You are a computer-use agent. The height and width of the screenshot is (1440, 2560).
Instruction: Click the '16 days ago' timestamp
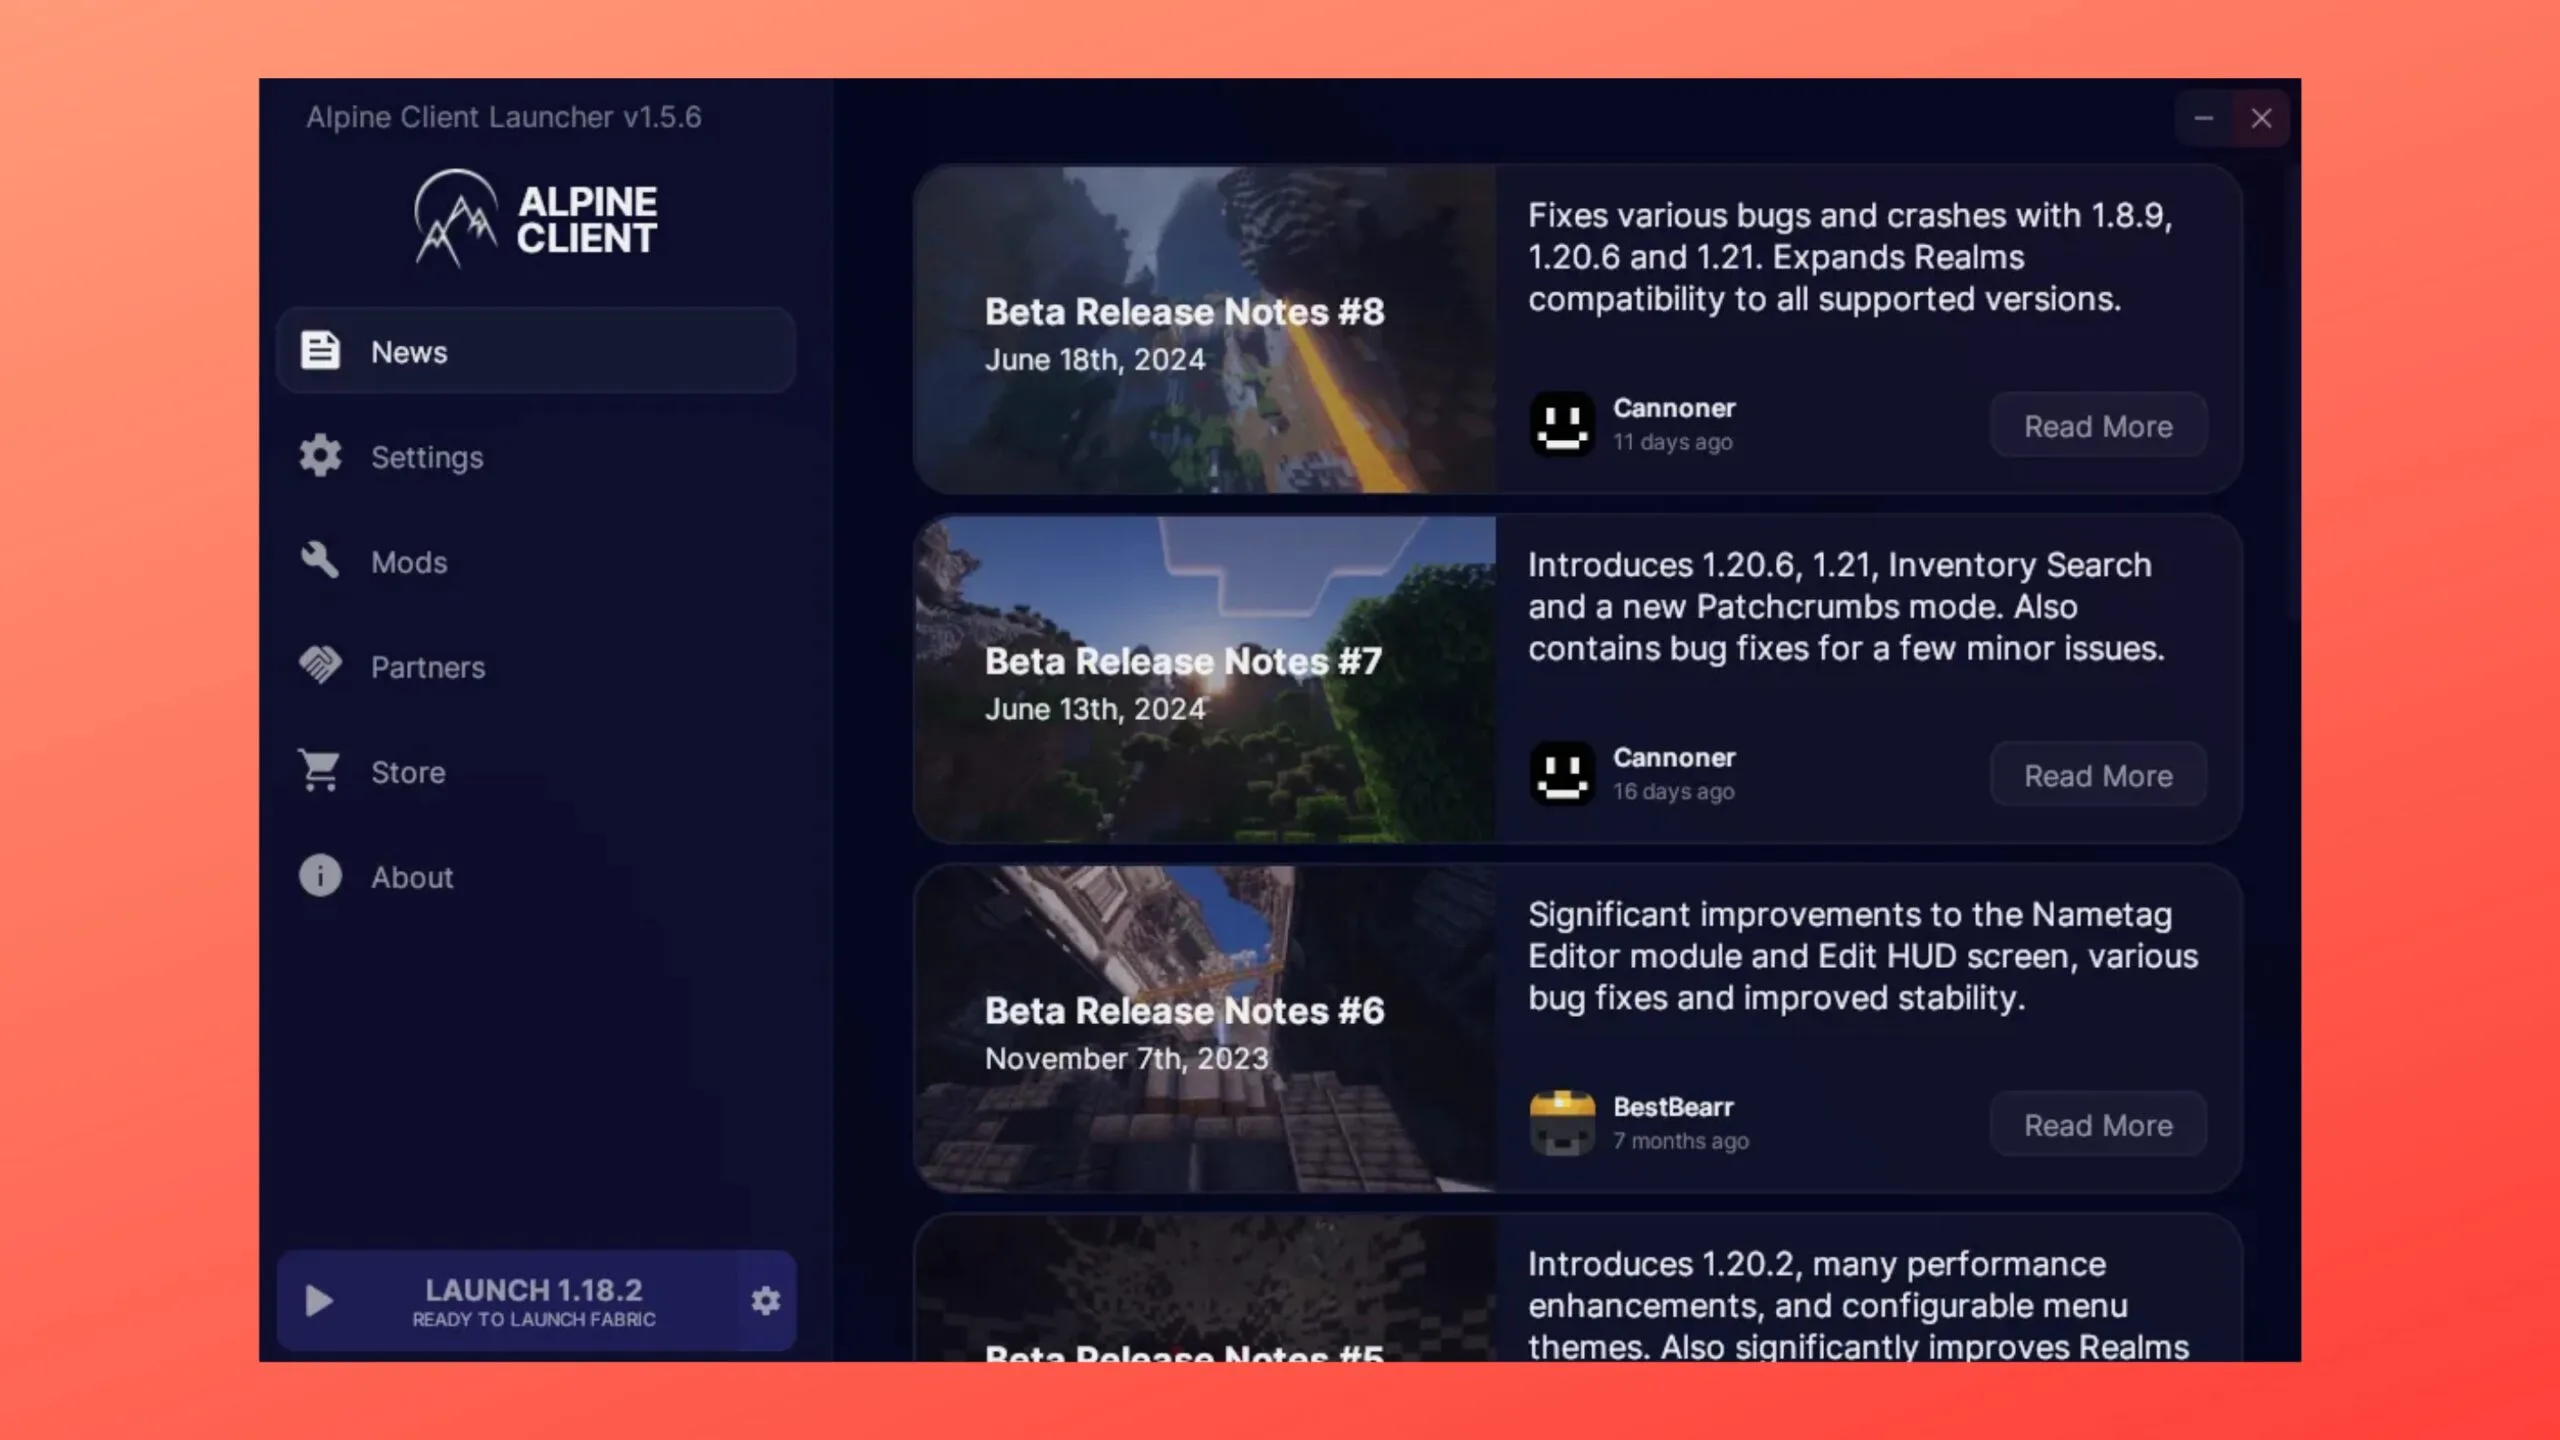[x=1673, y=791]
